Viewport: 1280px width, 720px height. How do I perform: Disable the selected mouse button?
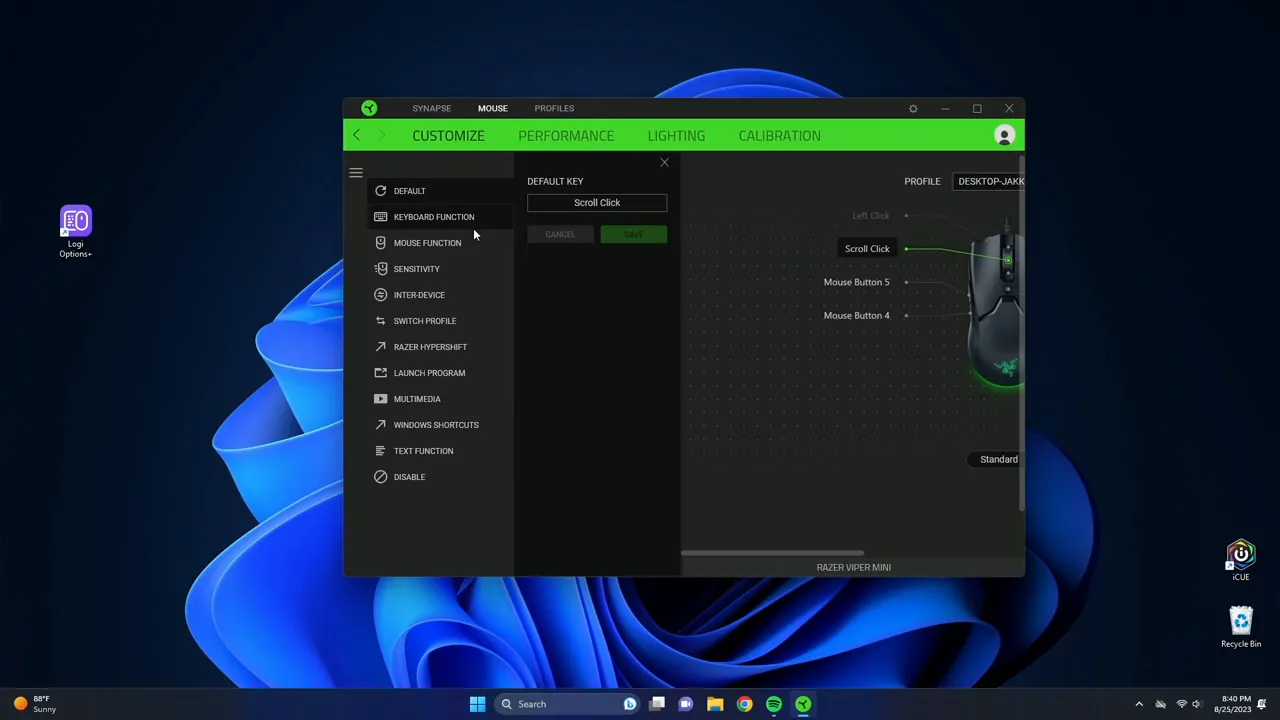409,476
